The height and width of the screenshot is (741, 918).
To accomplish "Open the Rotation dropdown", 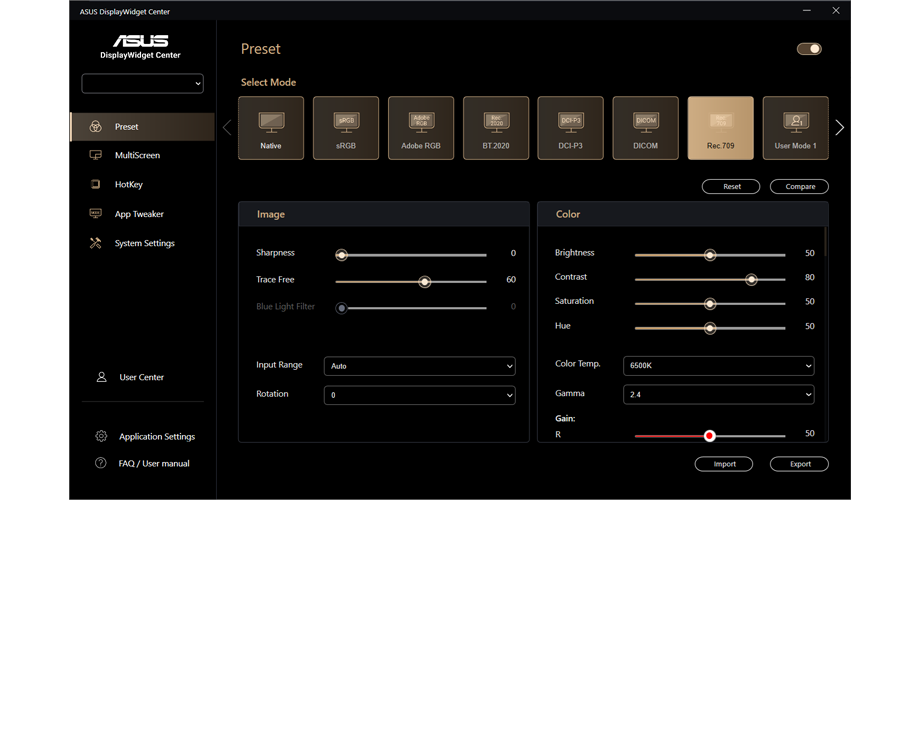I will pyautogui.click(x=419, y=395).
